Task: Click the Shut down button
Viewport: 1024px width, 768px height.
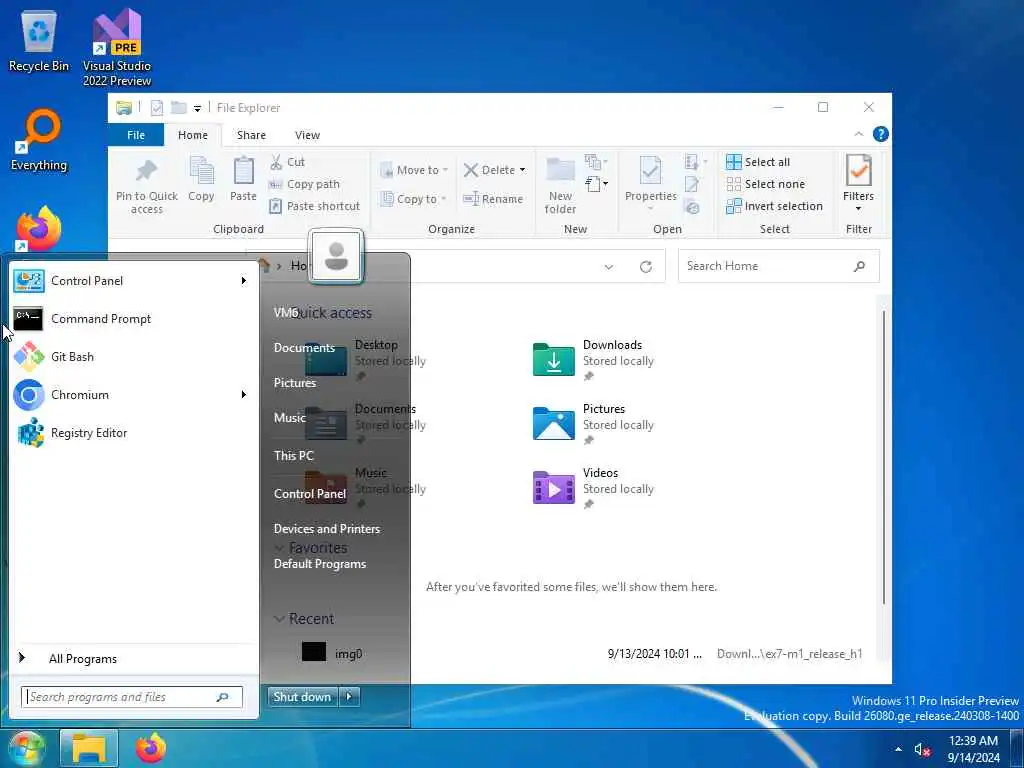Action: point(303,697)
